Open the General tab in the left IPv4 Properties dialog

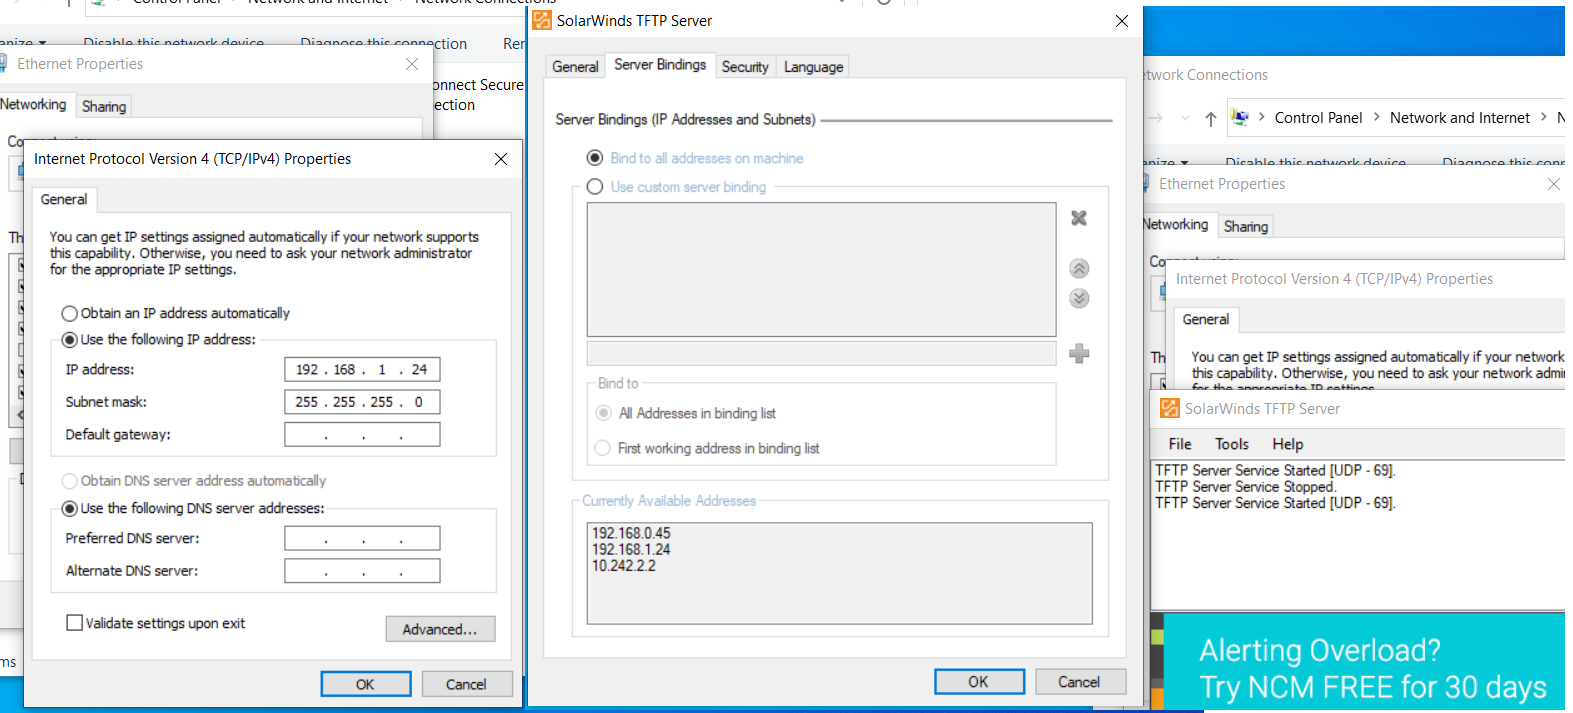click(64, 199)
